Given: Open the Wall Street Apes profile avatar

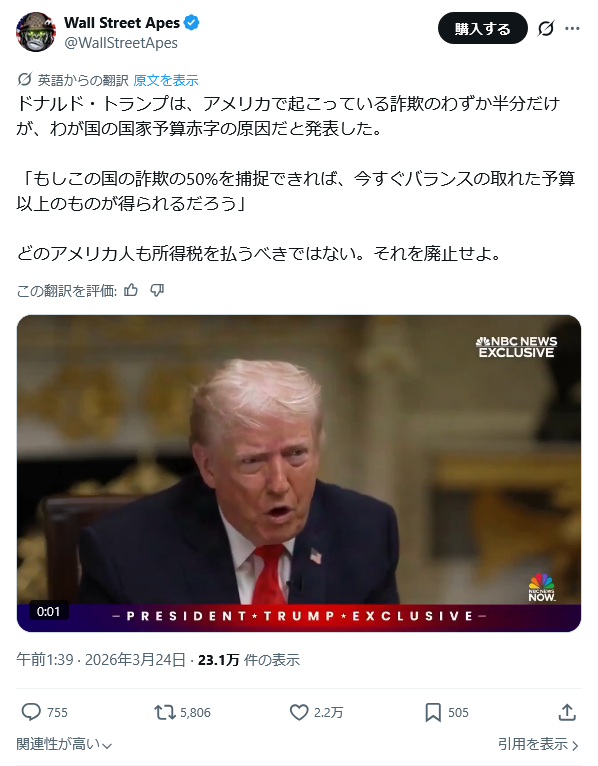Looking at the screenshot, I should 36,32.
